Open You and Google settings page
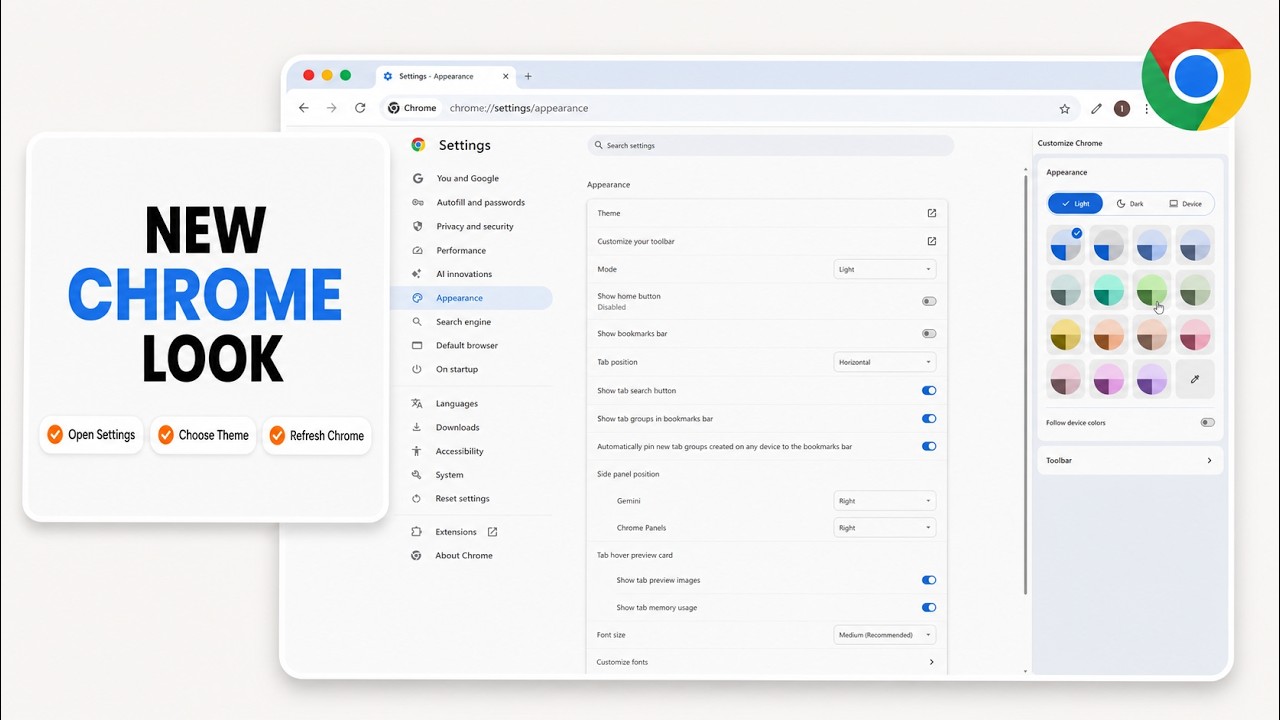1280x720 pixels. (467, 178)
